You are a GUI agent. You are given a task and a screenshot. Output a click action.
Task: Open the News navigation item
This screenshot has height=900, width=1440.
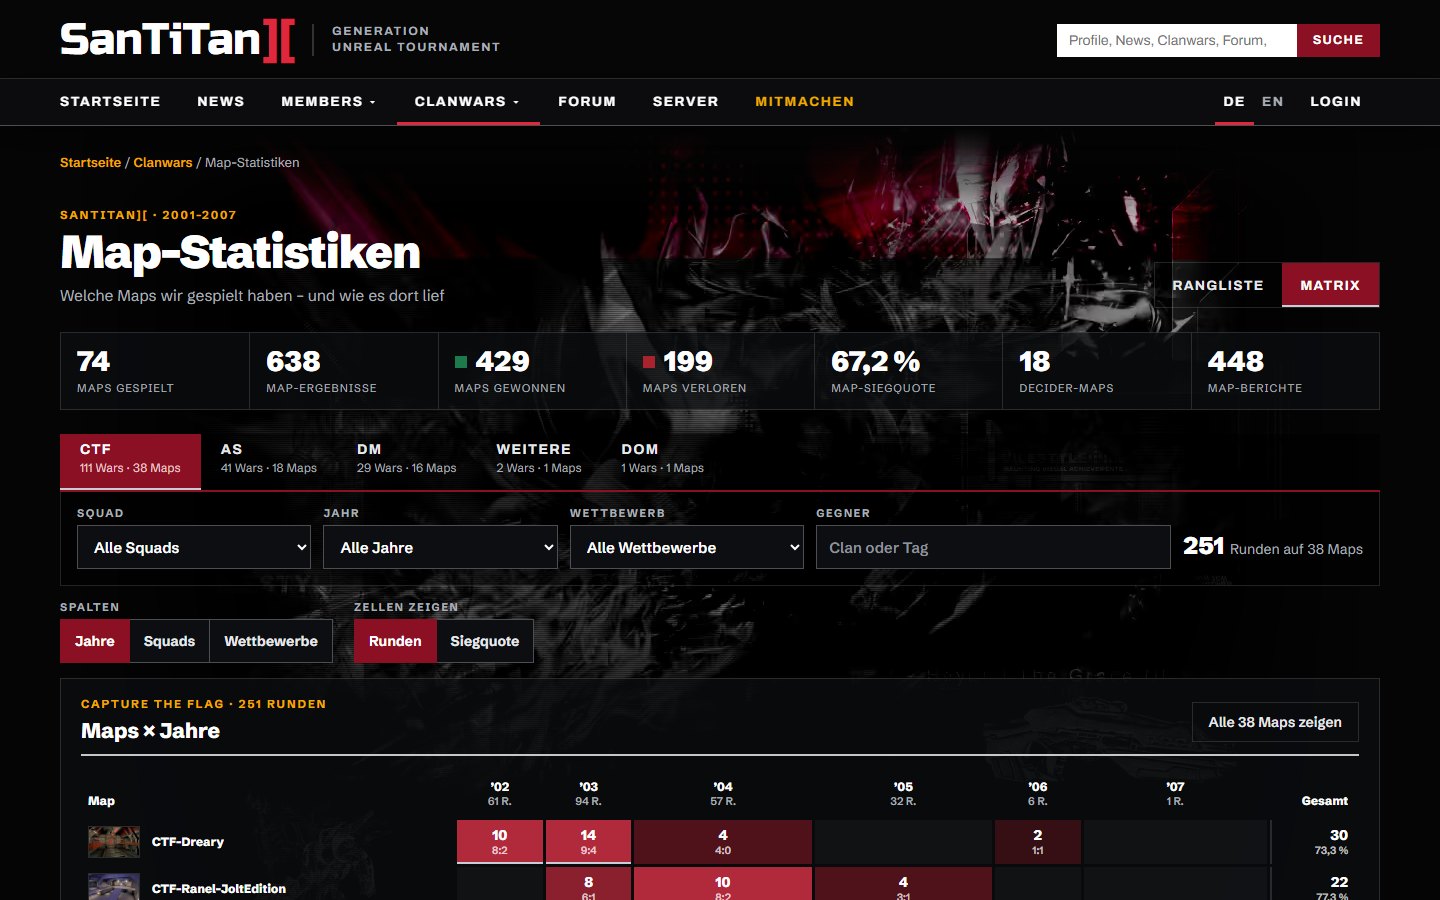(221, 102)
